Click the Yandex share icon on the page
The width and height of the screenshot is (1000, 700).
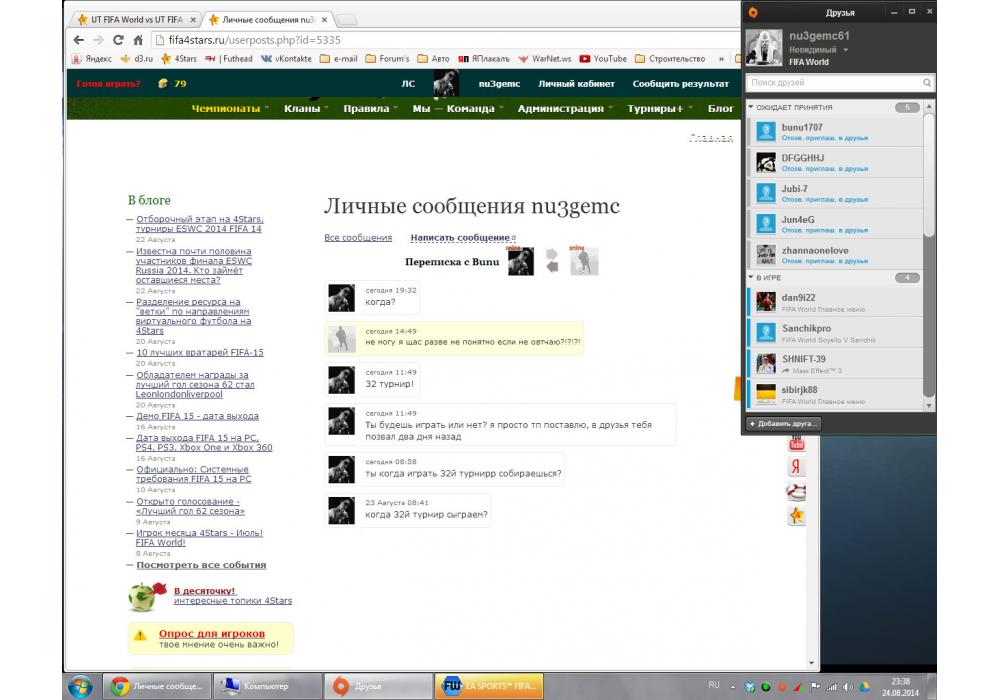click(x=797, y=467)
